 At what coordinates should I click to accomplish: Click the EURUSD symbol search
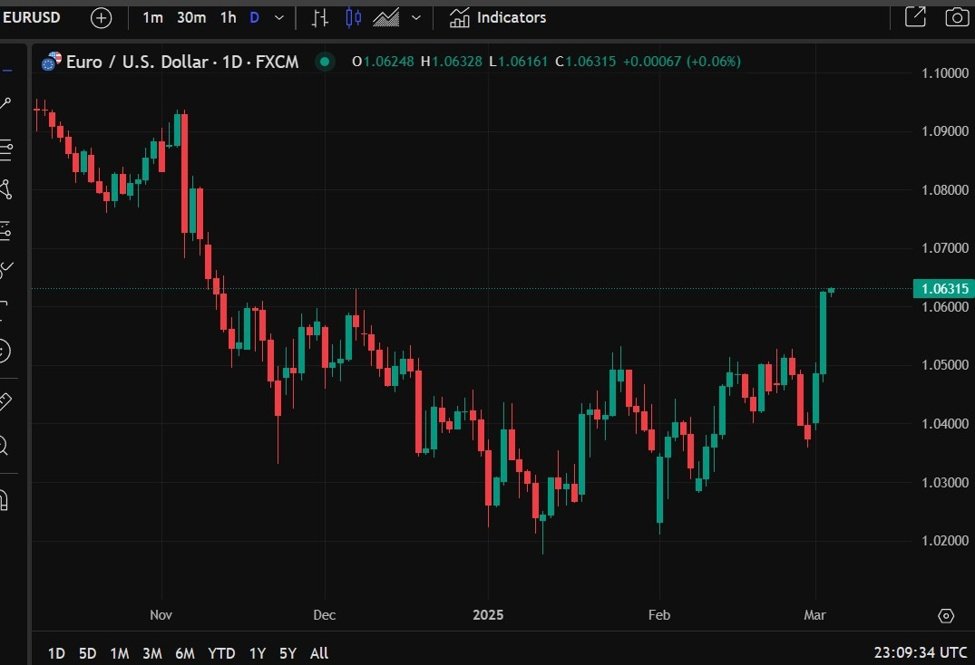click(x=34, y=18)
